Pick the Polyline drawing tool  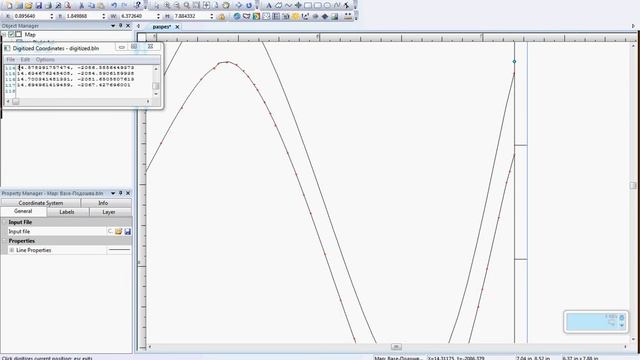click(288, 5)
